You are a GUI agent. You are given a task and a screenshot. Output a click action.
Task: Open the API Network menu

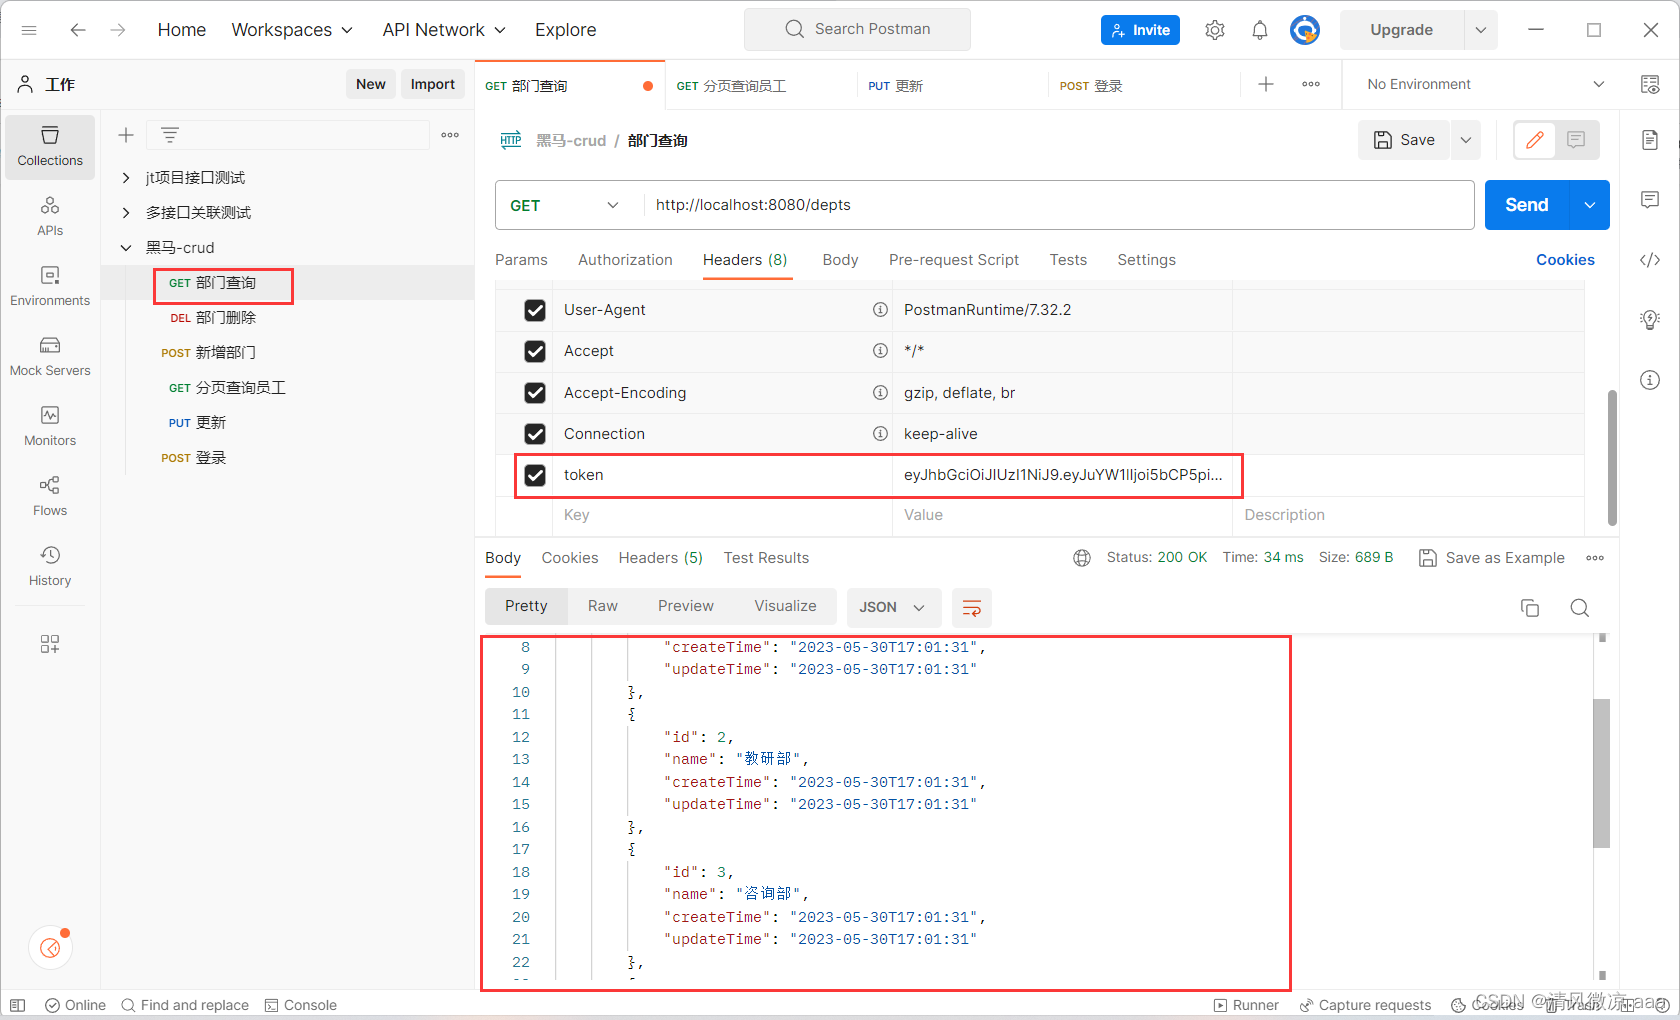[x=444, y=30]
